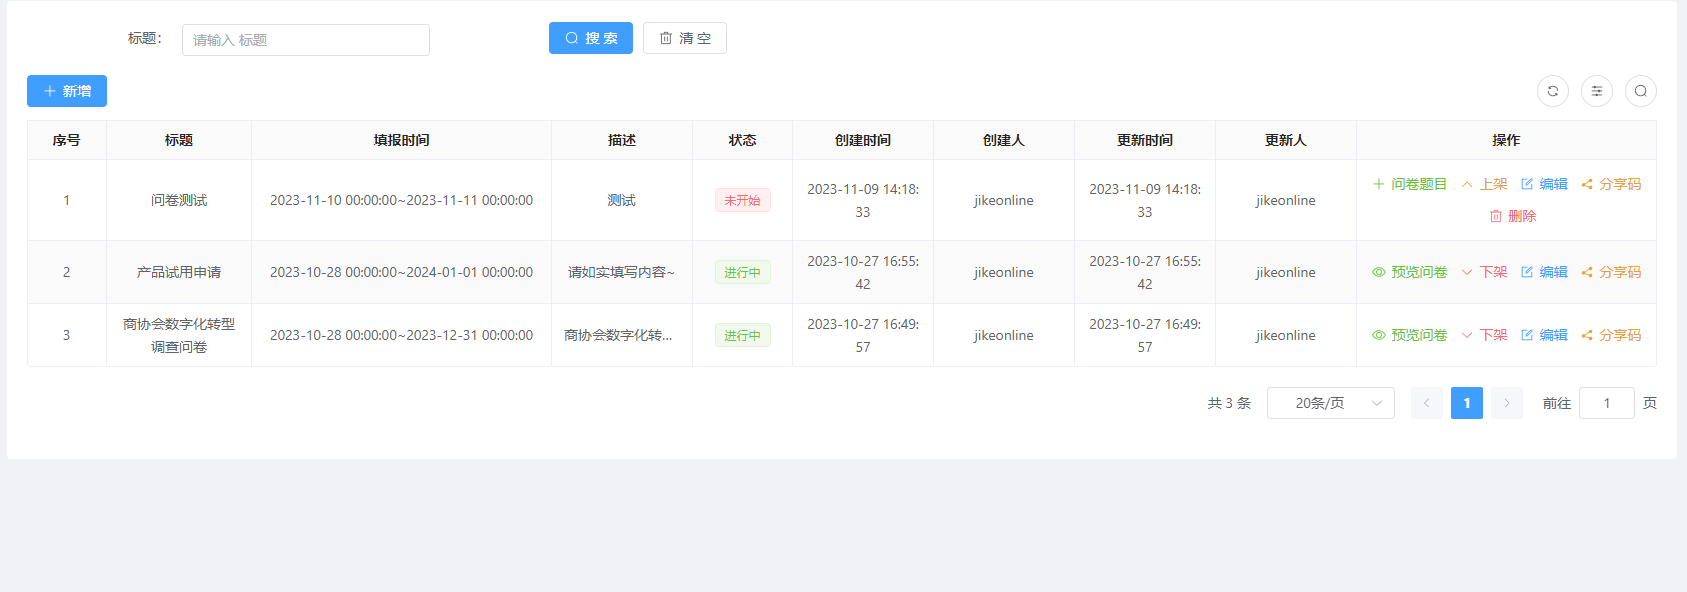Click 问卷题目 in the first row

coord(1409,184)
